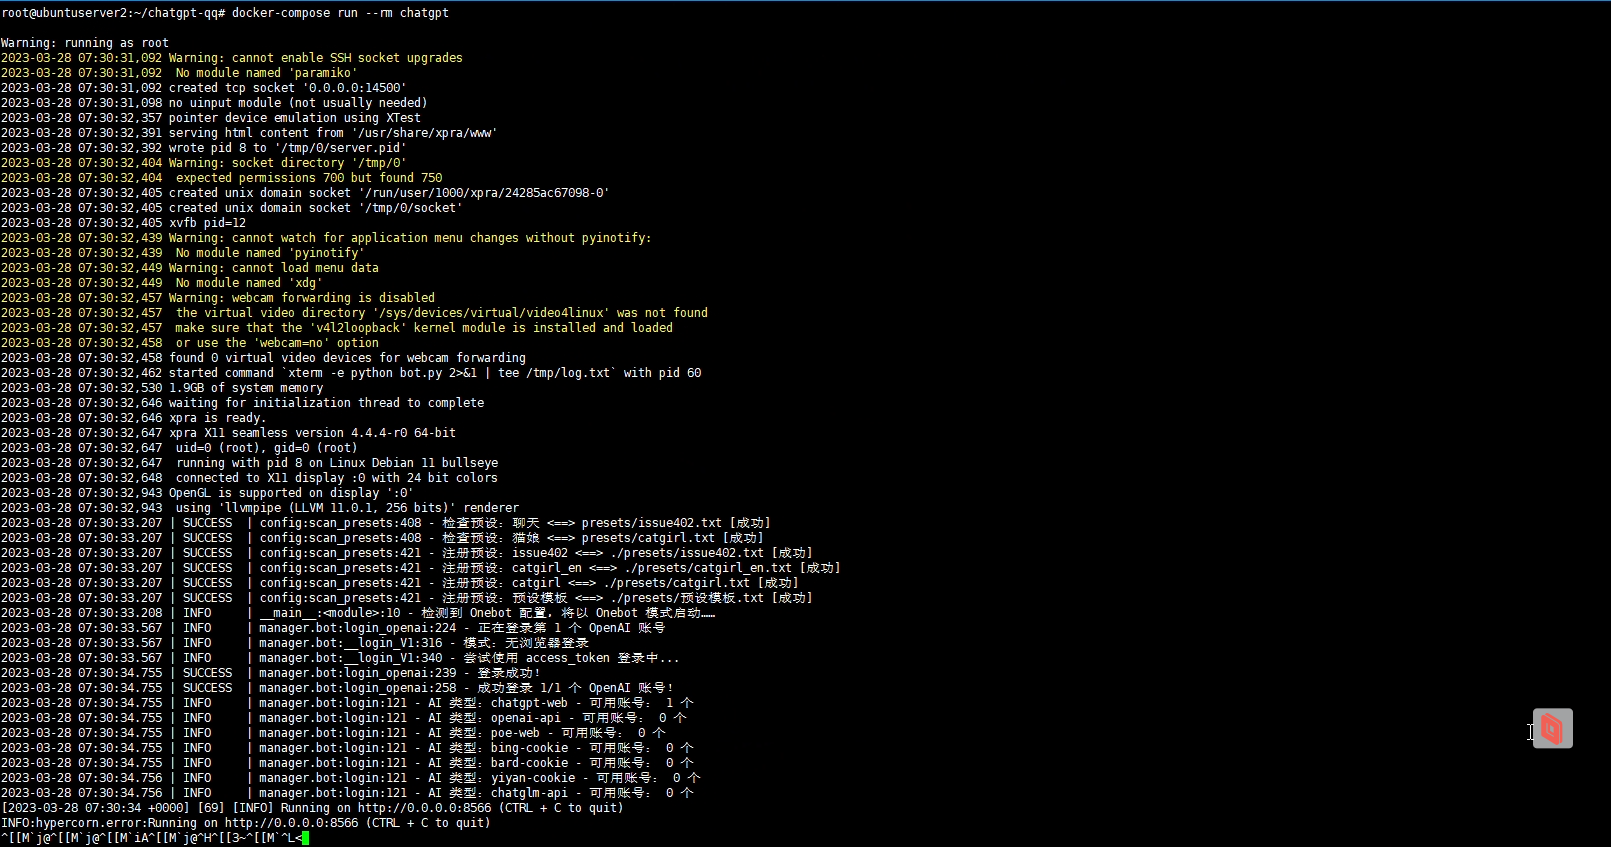The height and width of the screenshot is (847, 1611).
Task: Click the "No module named 'paramiko'" line
Action: [266, 73]
